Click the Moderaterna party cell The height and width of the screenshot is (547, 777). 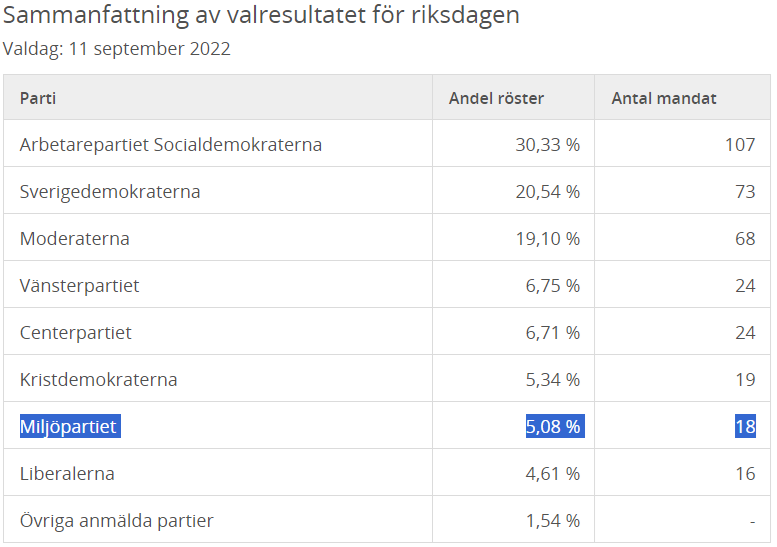[x=75, y=239]
